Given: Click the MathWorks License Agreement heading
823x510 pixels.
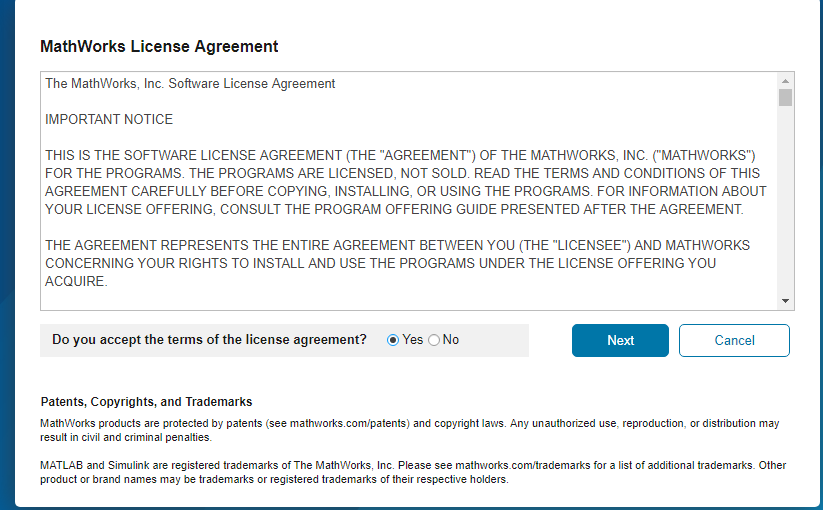Looking at the screenshot, I should [159, 46].
